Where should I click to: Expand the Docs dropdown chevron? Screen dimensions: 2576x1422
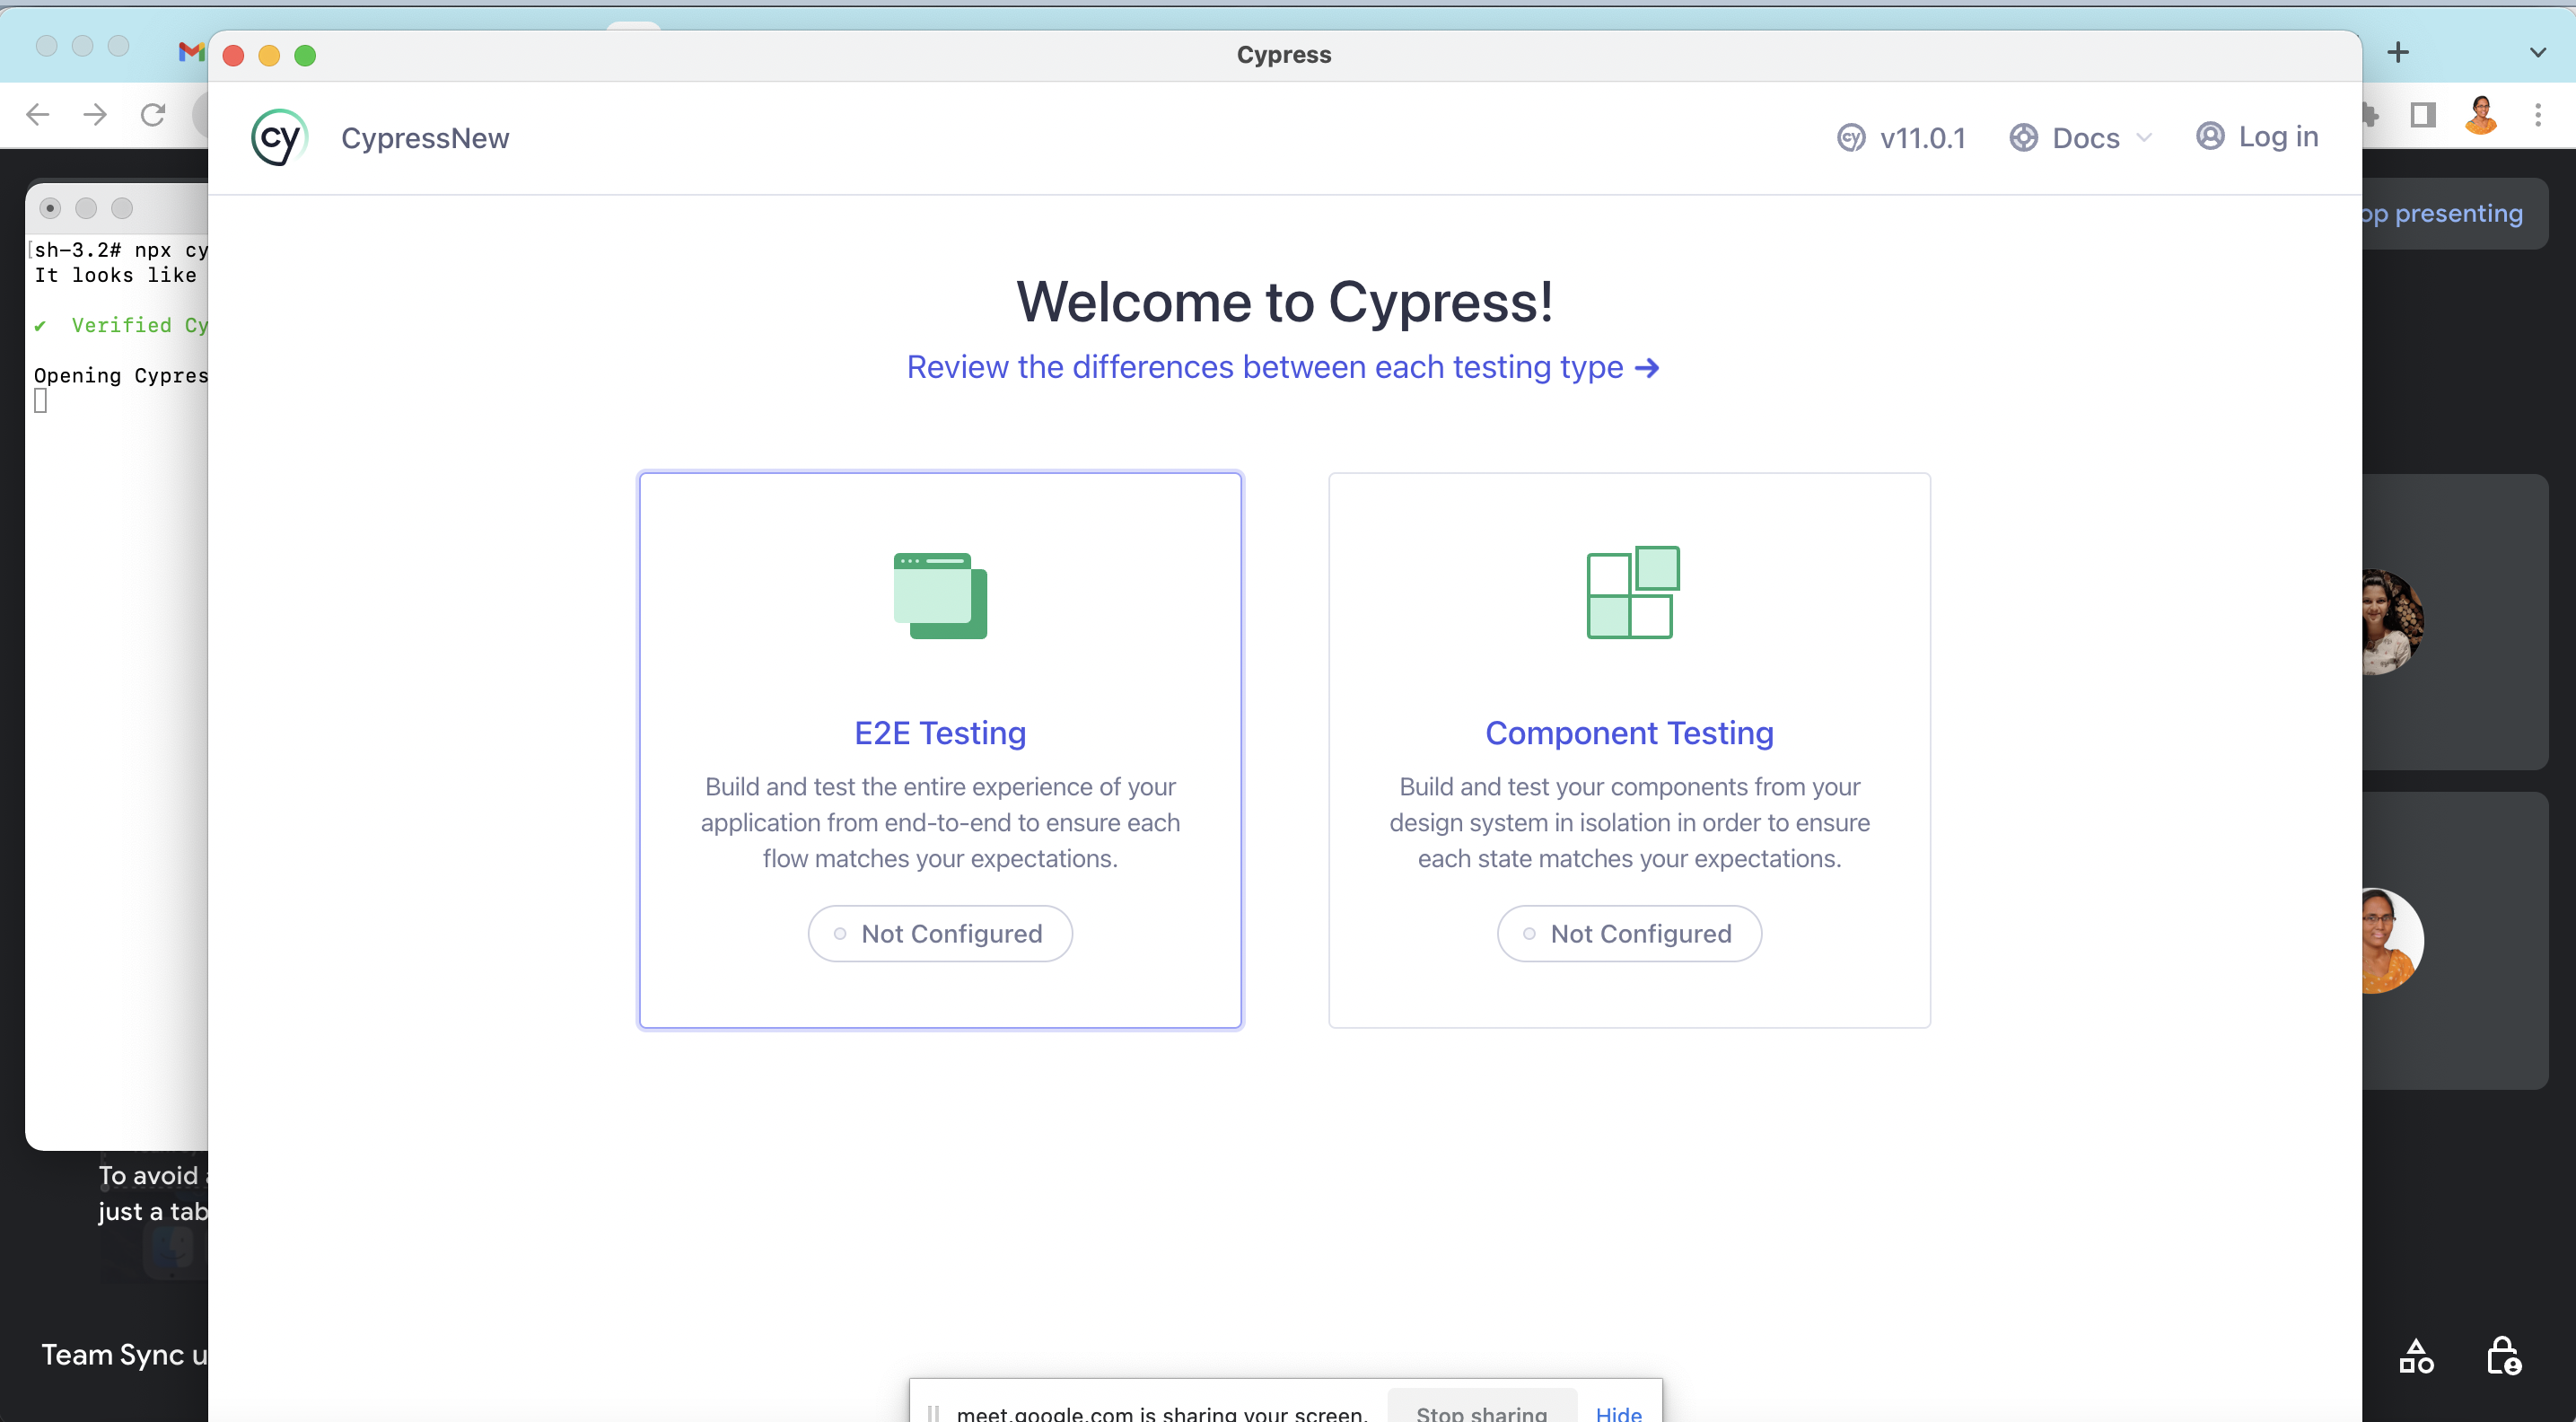pyautogui.click(x=2144, y=138)
